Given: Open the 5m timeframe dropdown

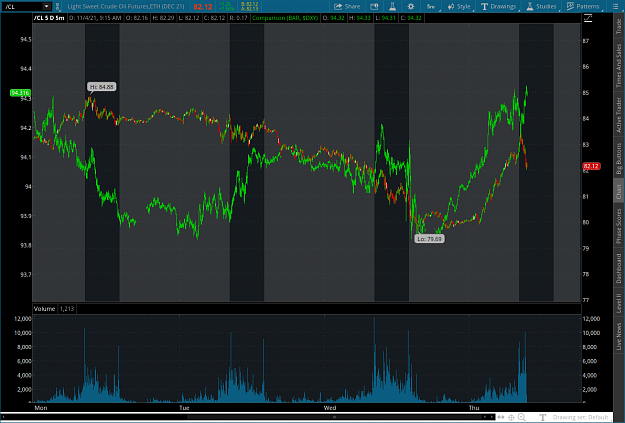Looking at the screenshot, I should pyautogui.click(x=431, y=6).
